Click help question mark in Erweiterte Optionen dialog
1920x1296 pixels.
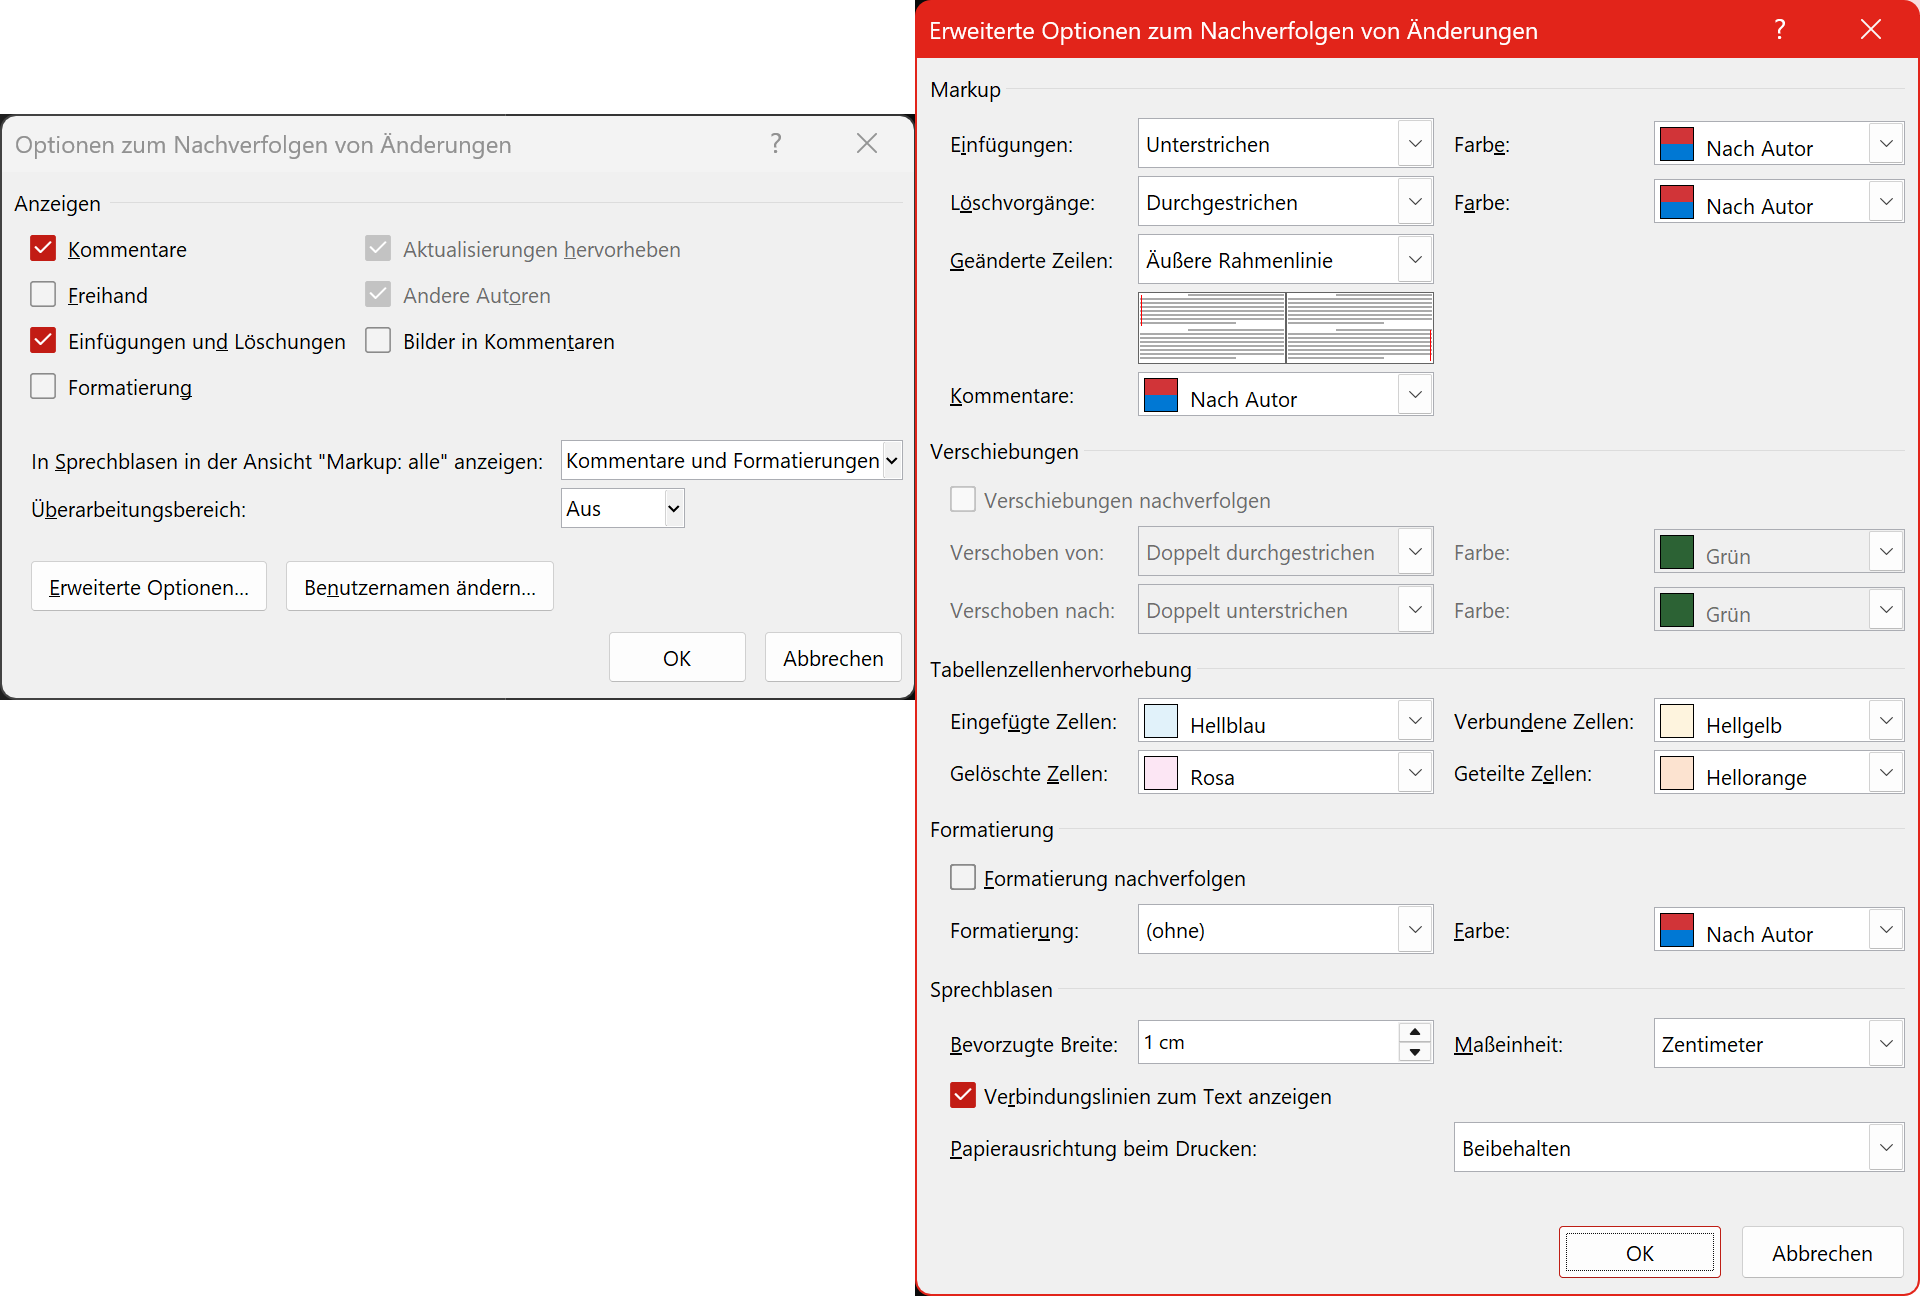coord(1779,30)
